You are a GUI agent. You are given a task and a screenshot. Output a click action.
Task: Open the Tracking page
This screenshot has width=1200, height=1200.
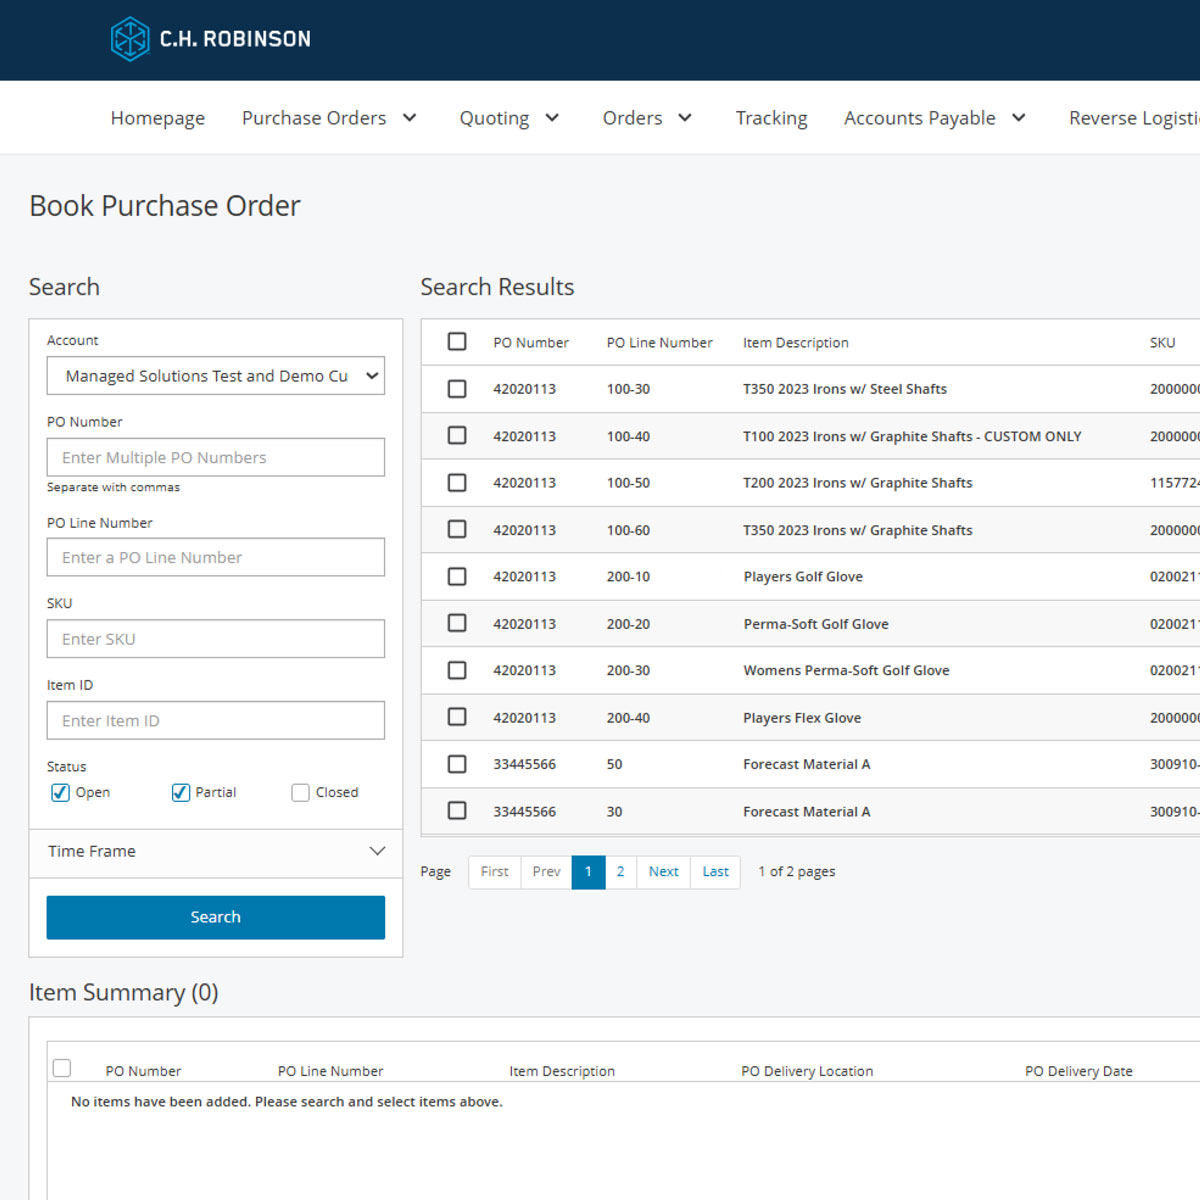(771, 118)
